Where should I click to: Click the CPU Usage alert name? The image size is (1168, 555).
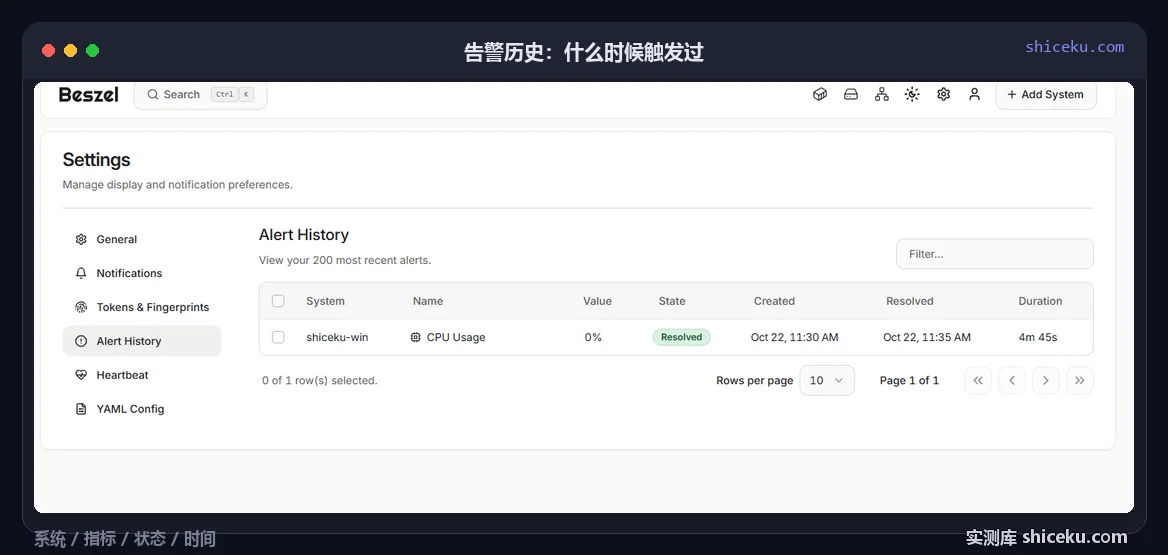[x=456, y=337]
